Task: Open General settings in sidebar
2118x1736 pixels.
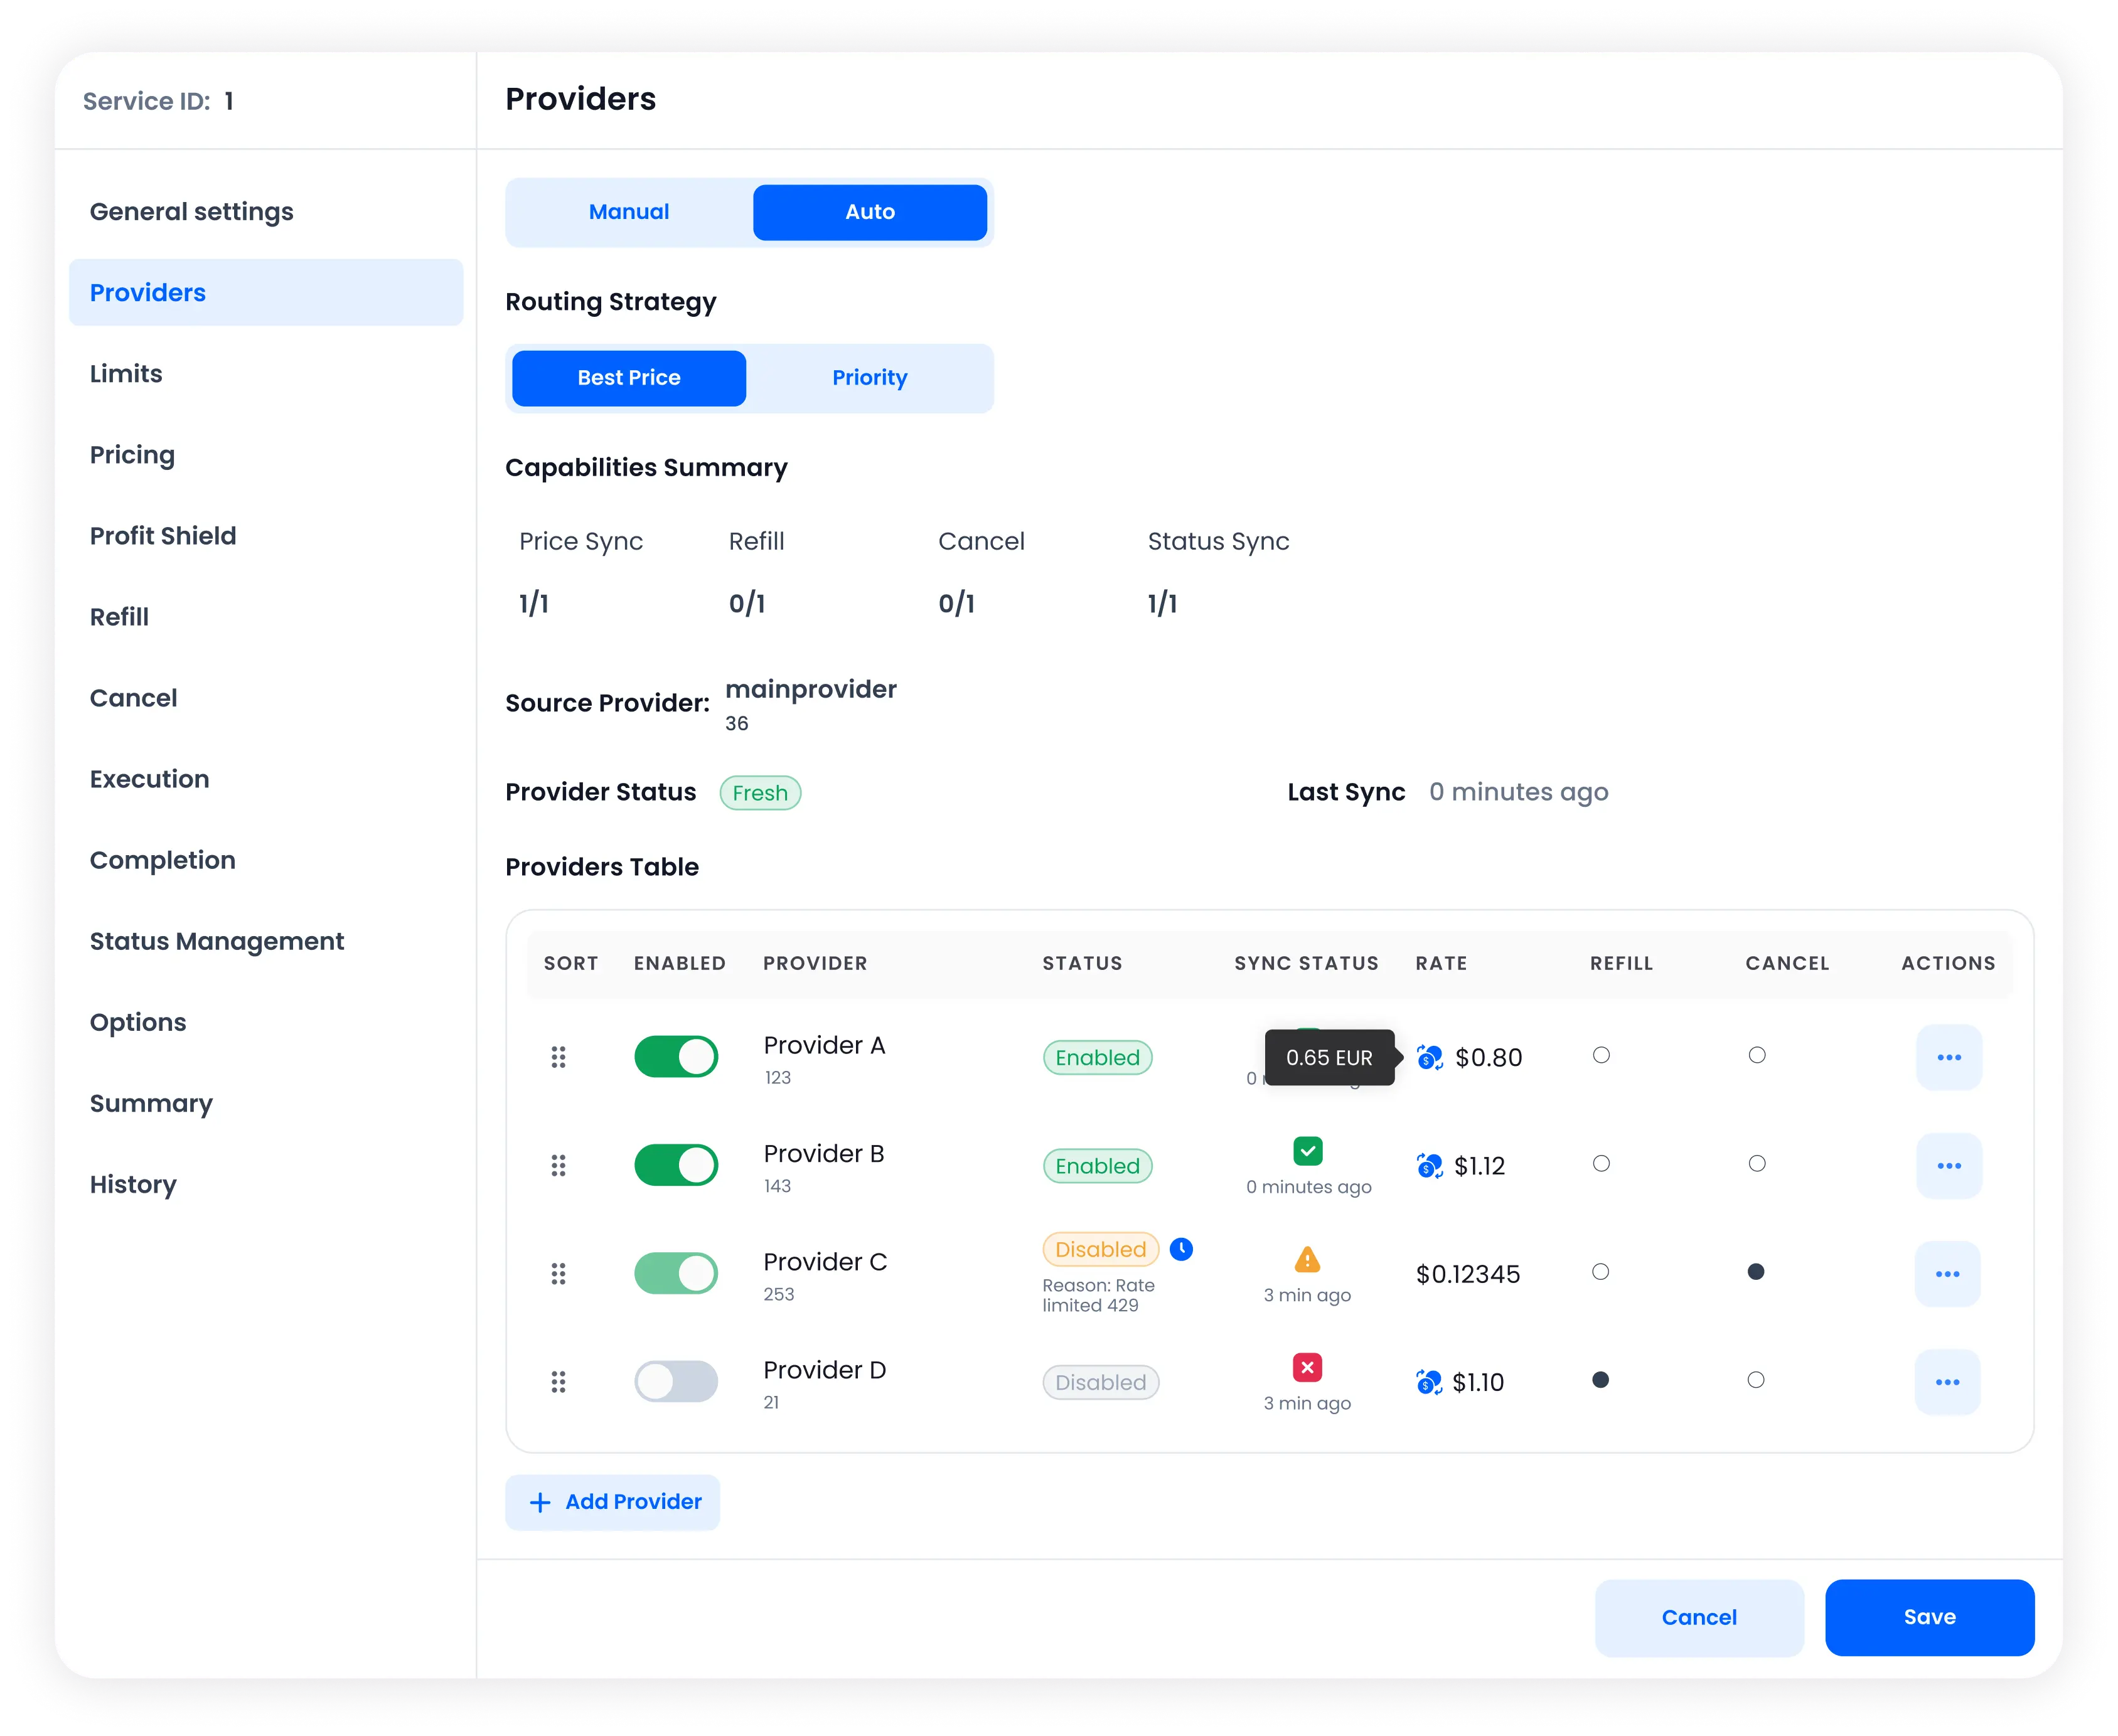Action: 266,212
